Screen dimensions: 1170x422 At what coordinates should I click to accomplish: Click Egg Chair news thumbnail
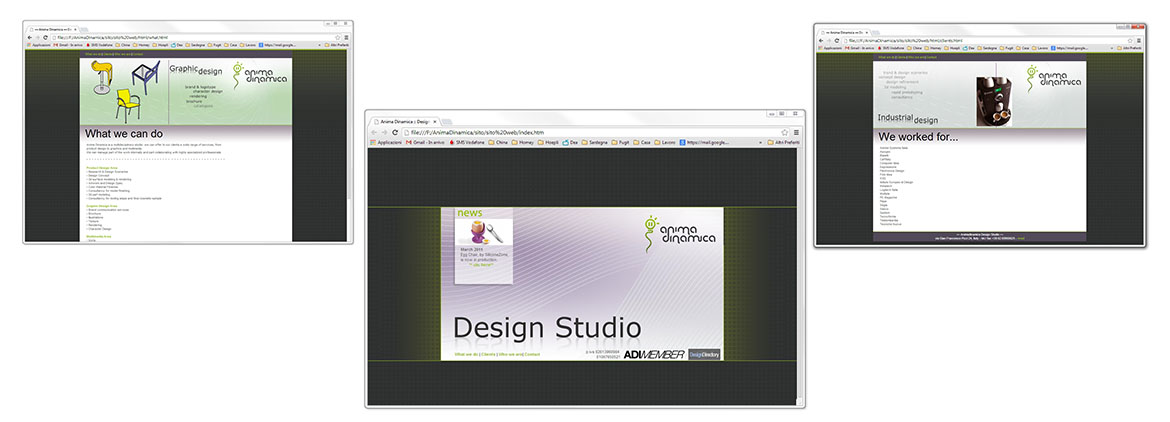484,233
